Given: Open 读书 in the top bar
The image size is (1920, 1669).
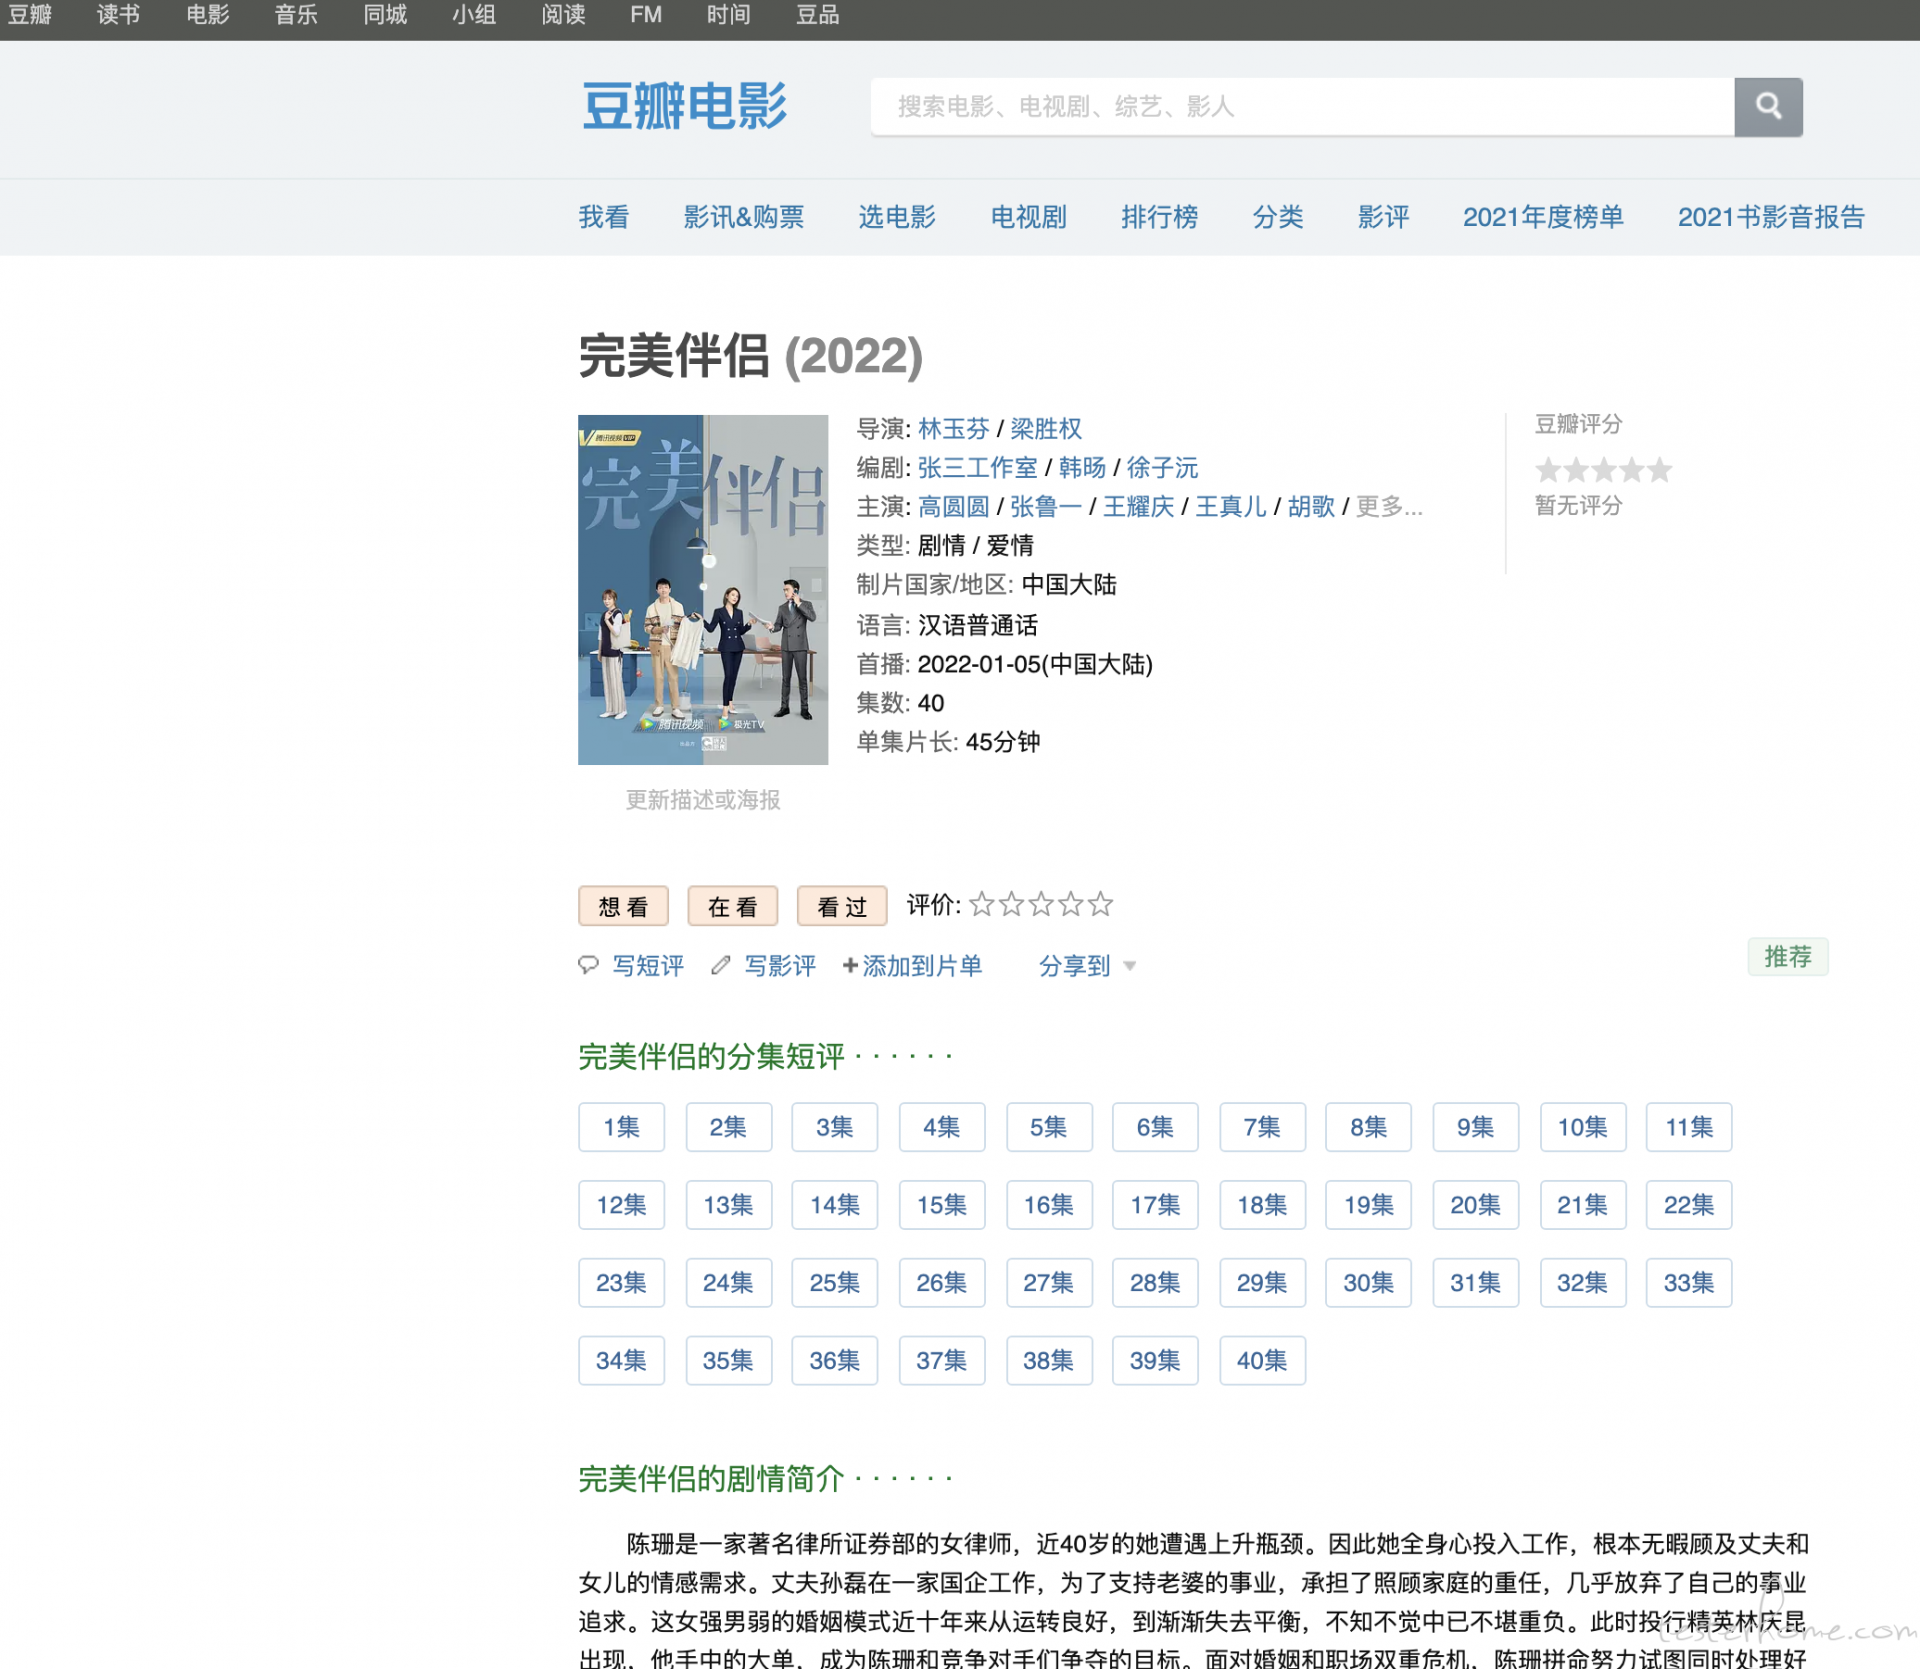Looking at the screenshot, I should pos(118,15).
